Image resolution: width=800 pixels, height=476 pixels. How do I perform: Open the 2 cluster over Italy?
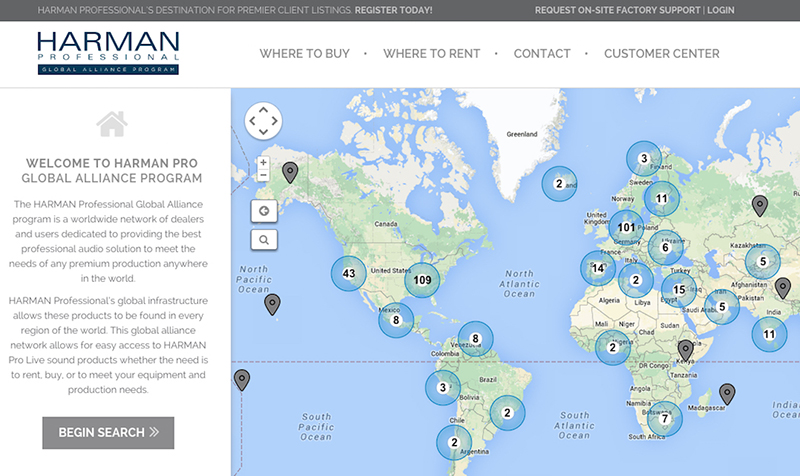click(x=636, y=280)
